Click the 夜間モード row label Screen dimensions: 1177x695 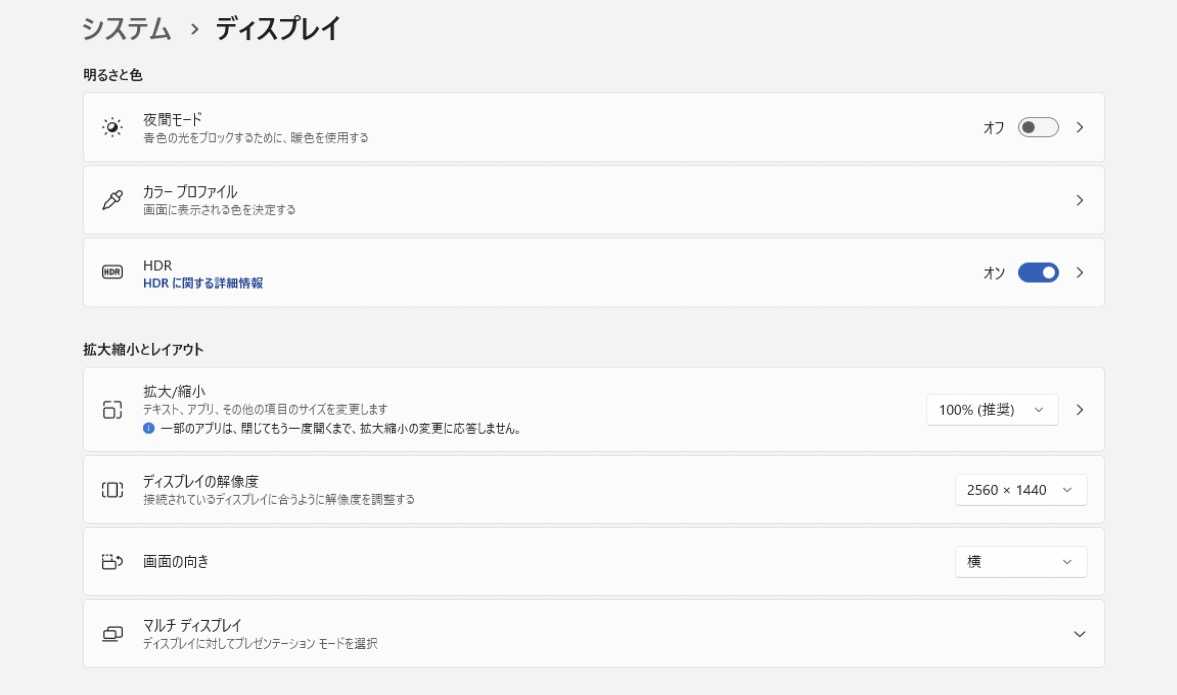[x=173, y=120]
